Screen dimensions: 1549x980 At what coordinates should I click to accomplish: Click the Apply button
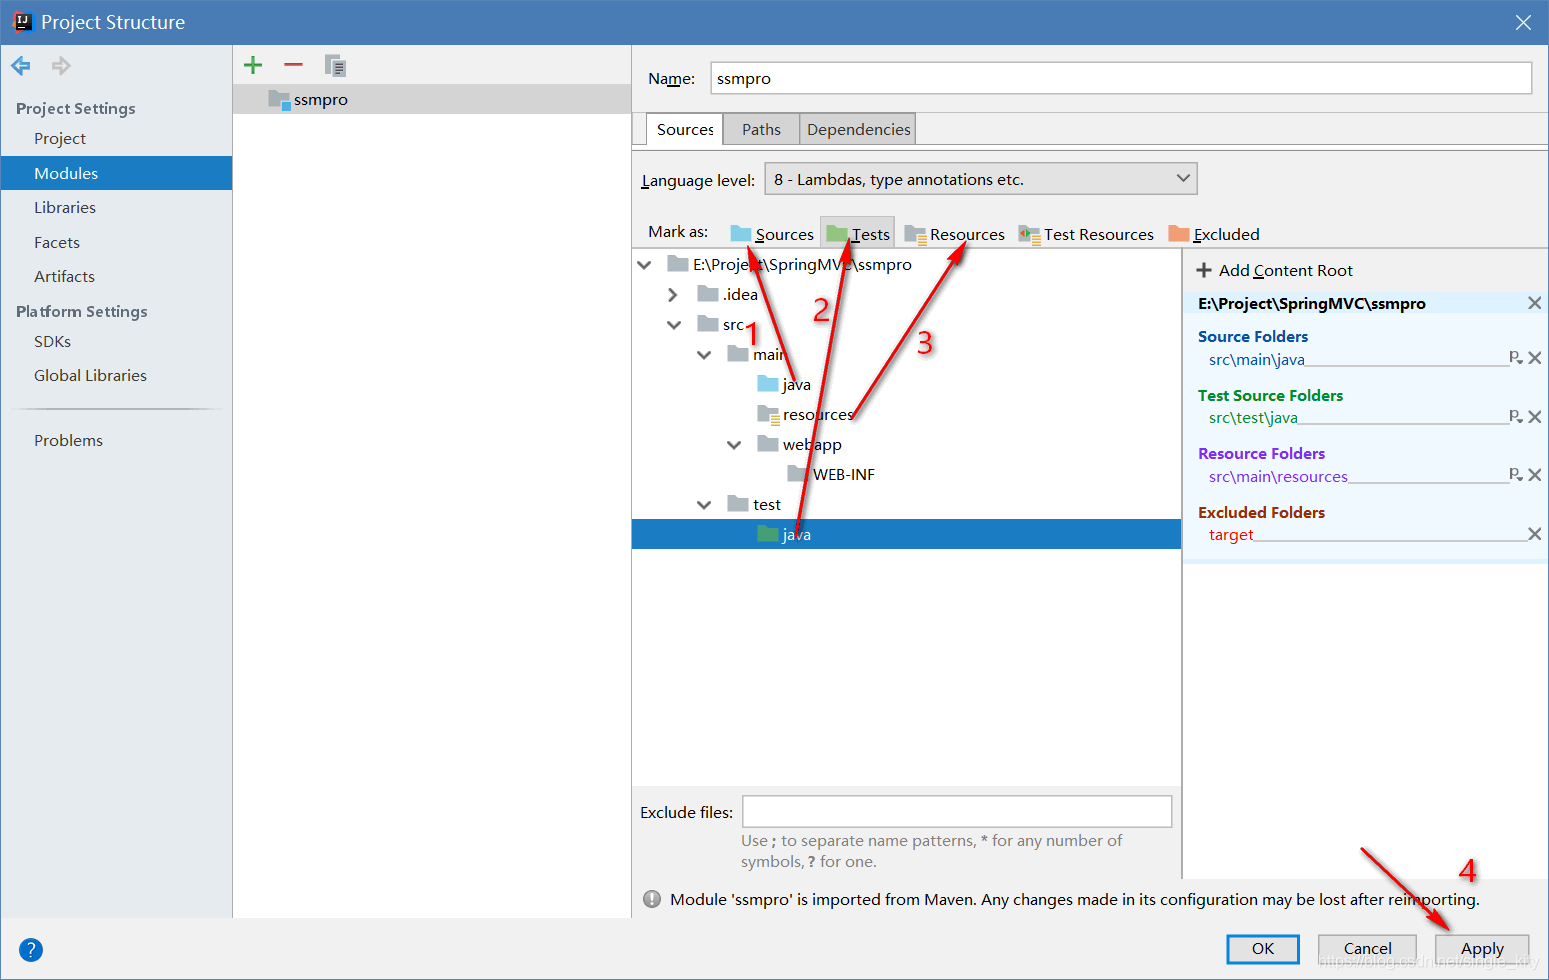coord(1482,948)
